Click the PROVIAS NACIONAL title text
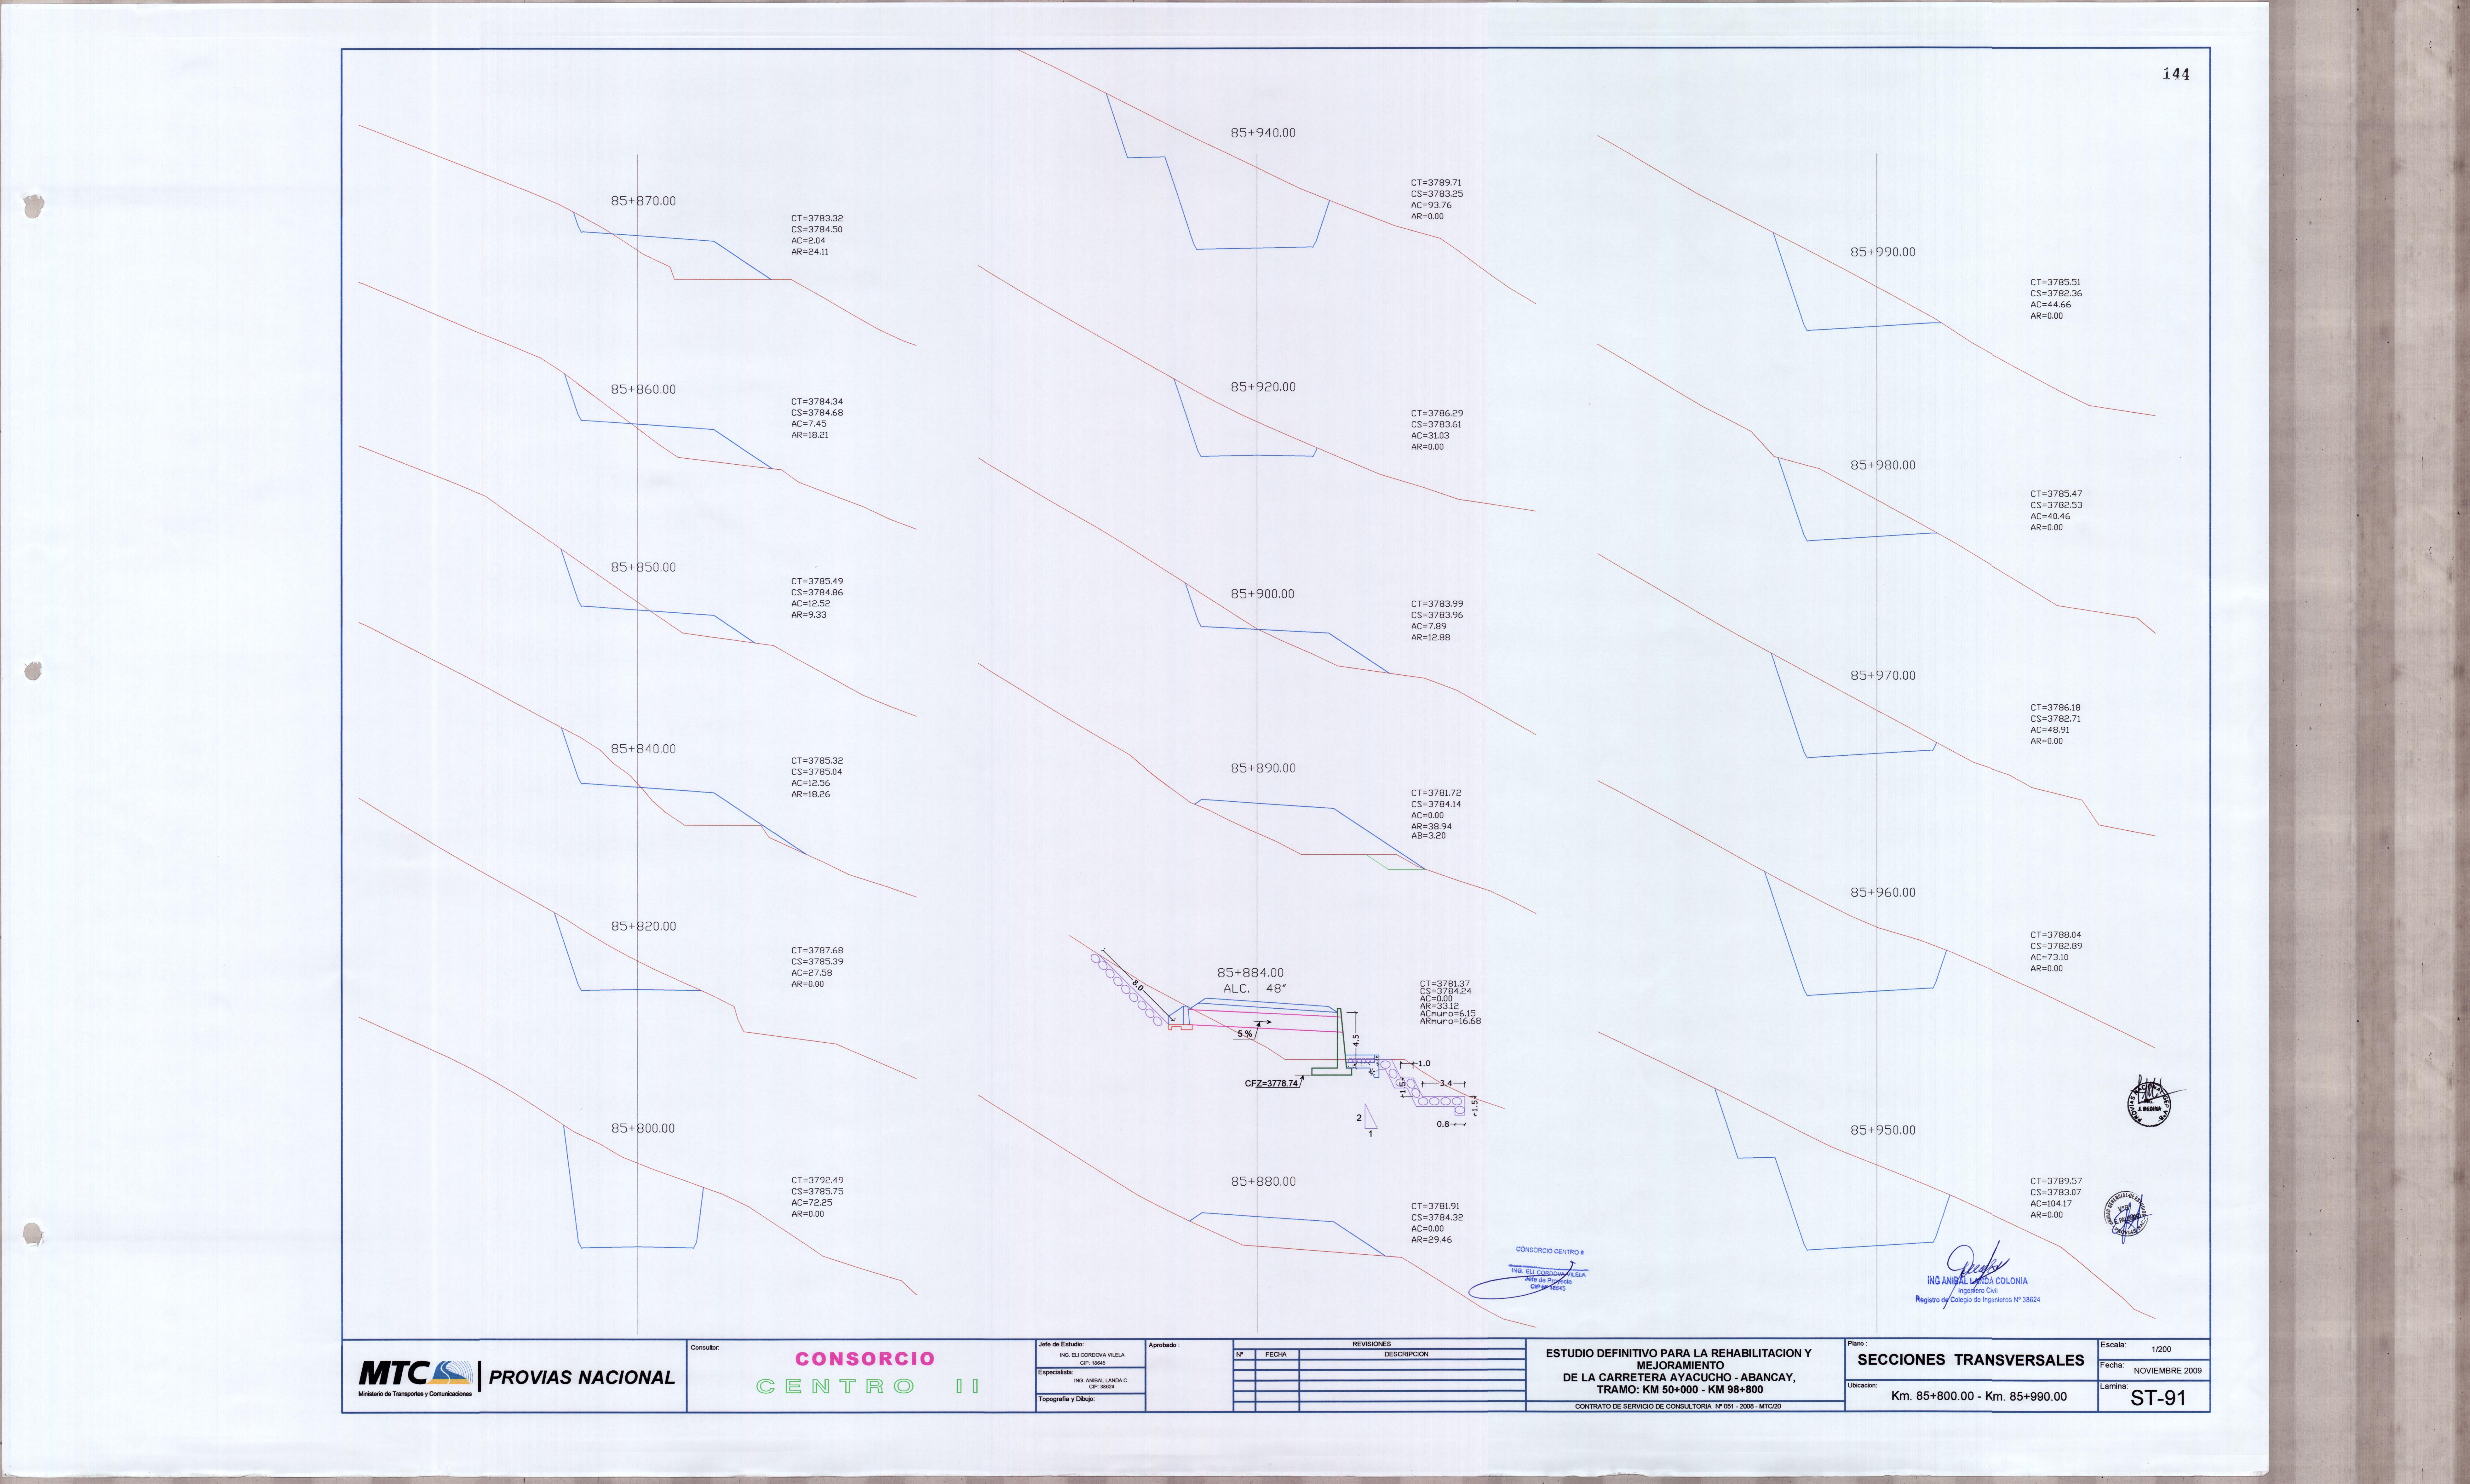This screenshot has width=2470, height=1484. point(582,1378)
